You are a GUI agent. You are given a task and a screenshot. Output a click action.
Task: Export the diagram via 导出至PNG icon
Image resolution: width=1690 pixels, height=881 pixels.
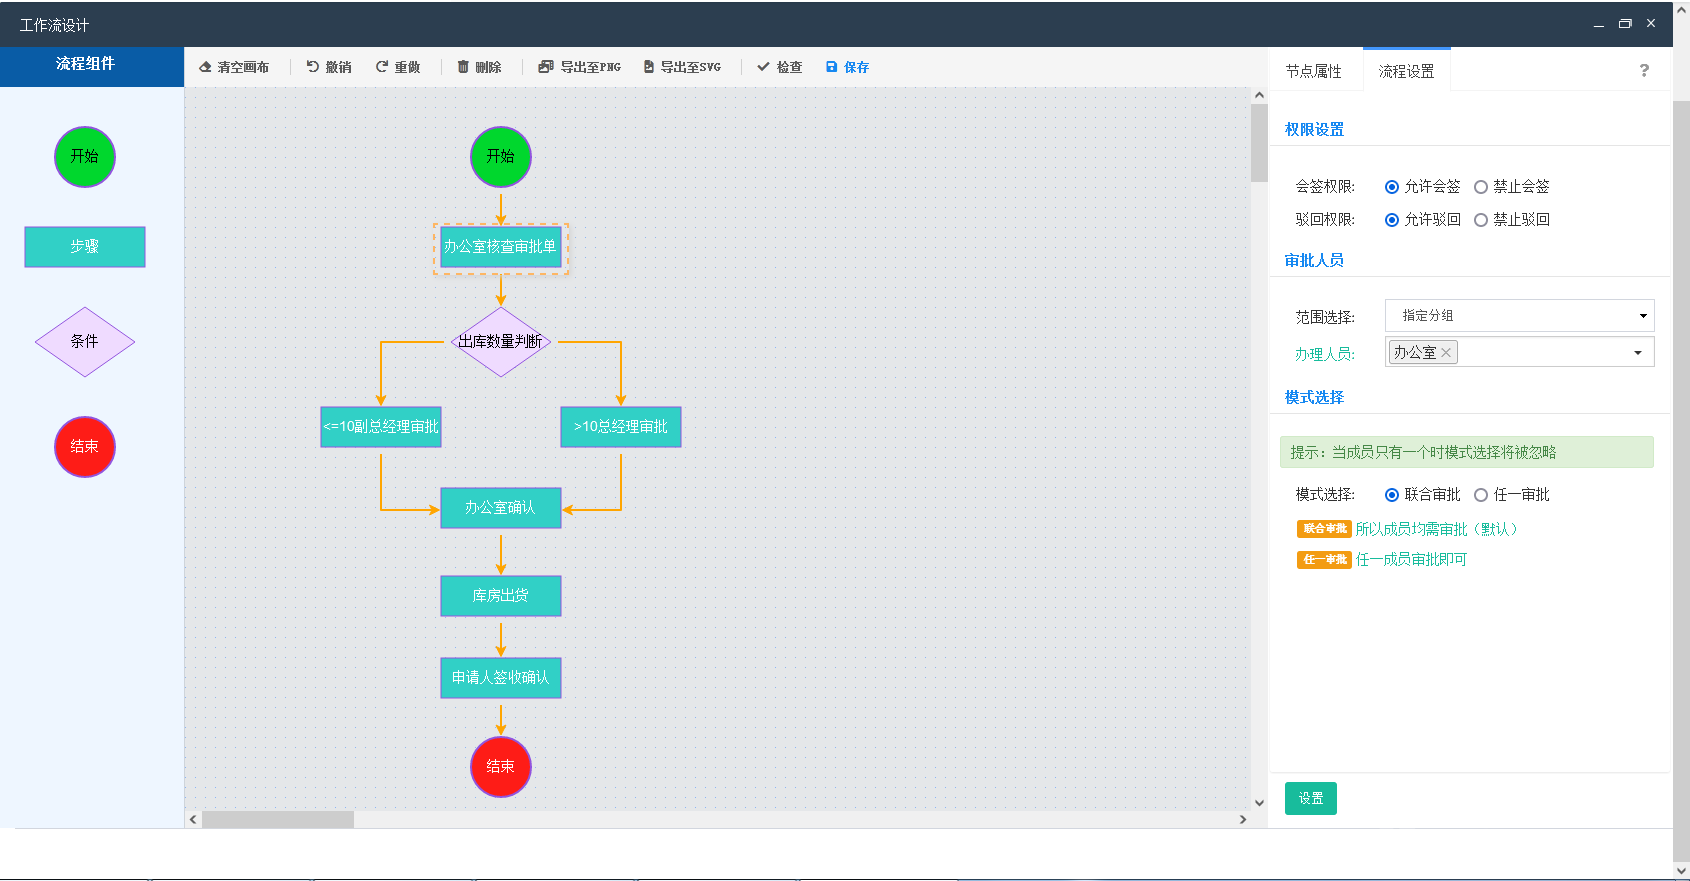[x=545, y=67]
